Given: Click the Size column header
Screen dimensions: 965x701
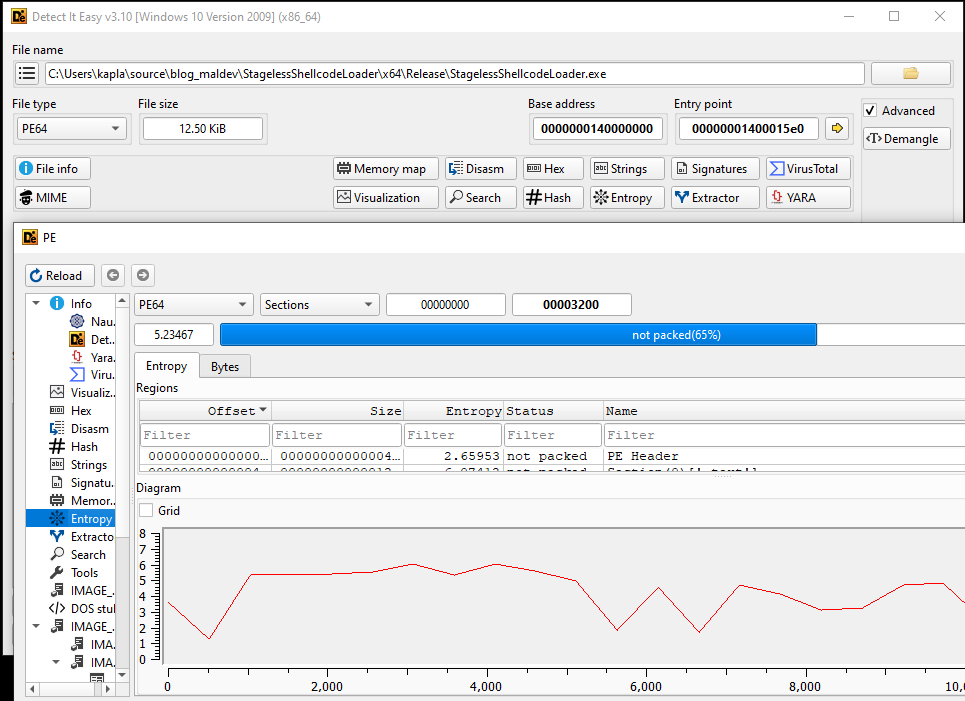Looking at the screenshot, I should coord(337,411).
